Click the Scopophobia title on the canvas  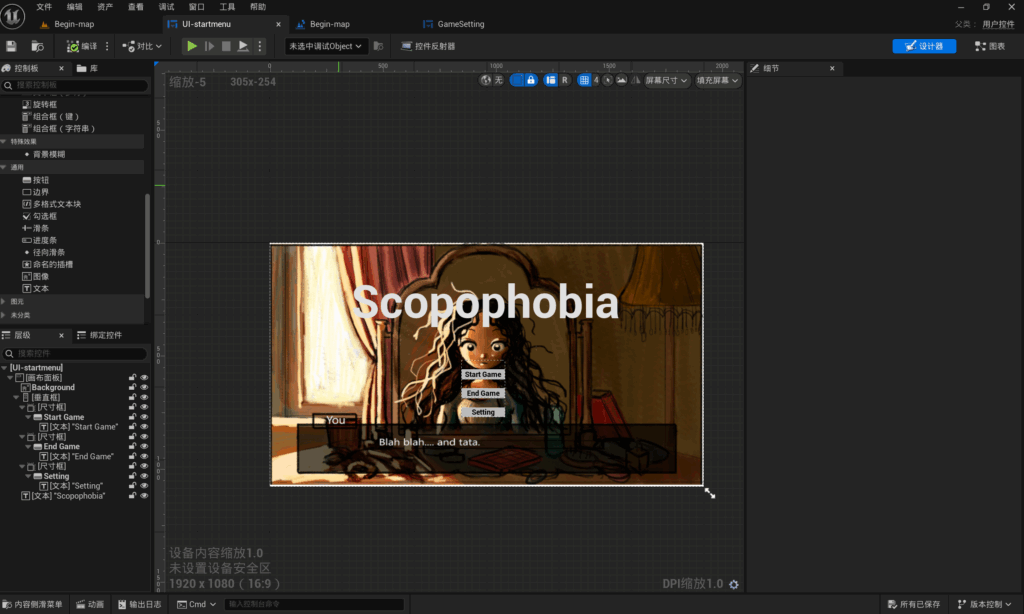[x=485, y=302]
